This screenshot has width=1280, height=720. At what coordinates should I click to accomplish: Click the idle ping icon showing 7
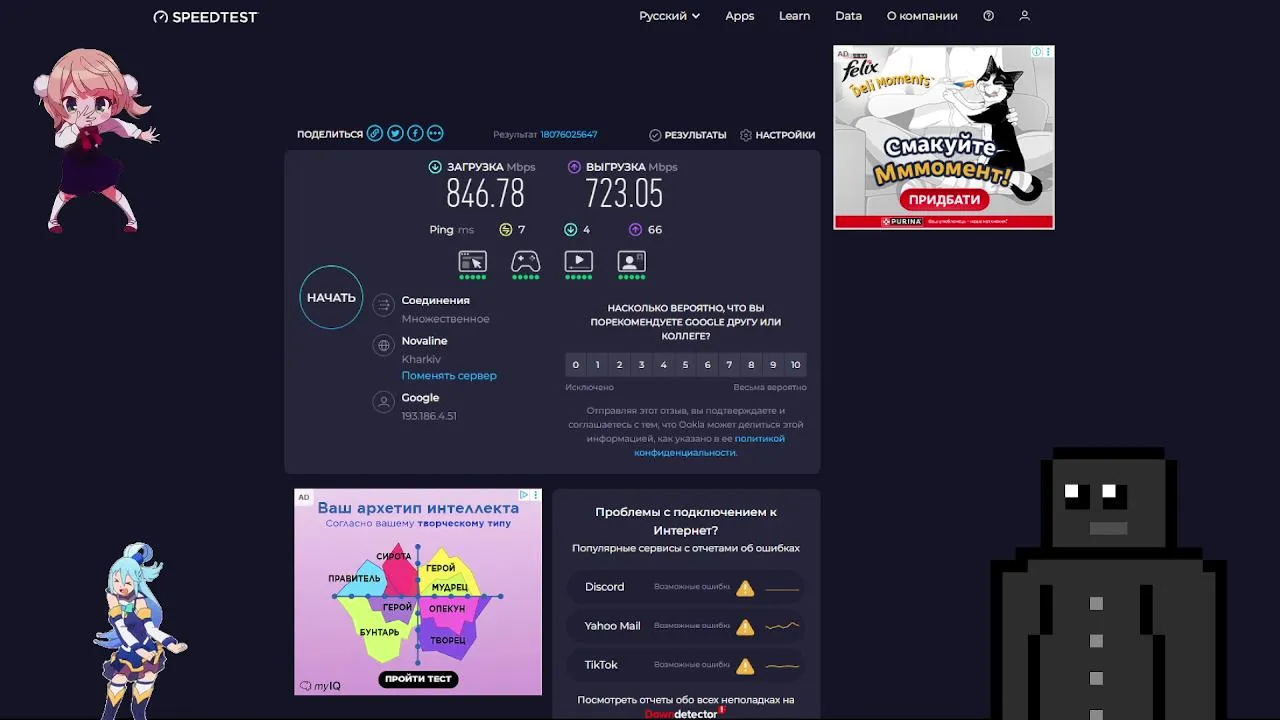pyautogui.click(x=506, y=229)
